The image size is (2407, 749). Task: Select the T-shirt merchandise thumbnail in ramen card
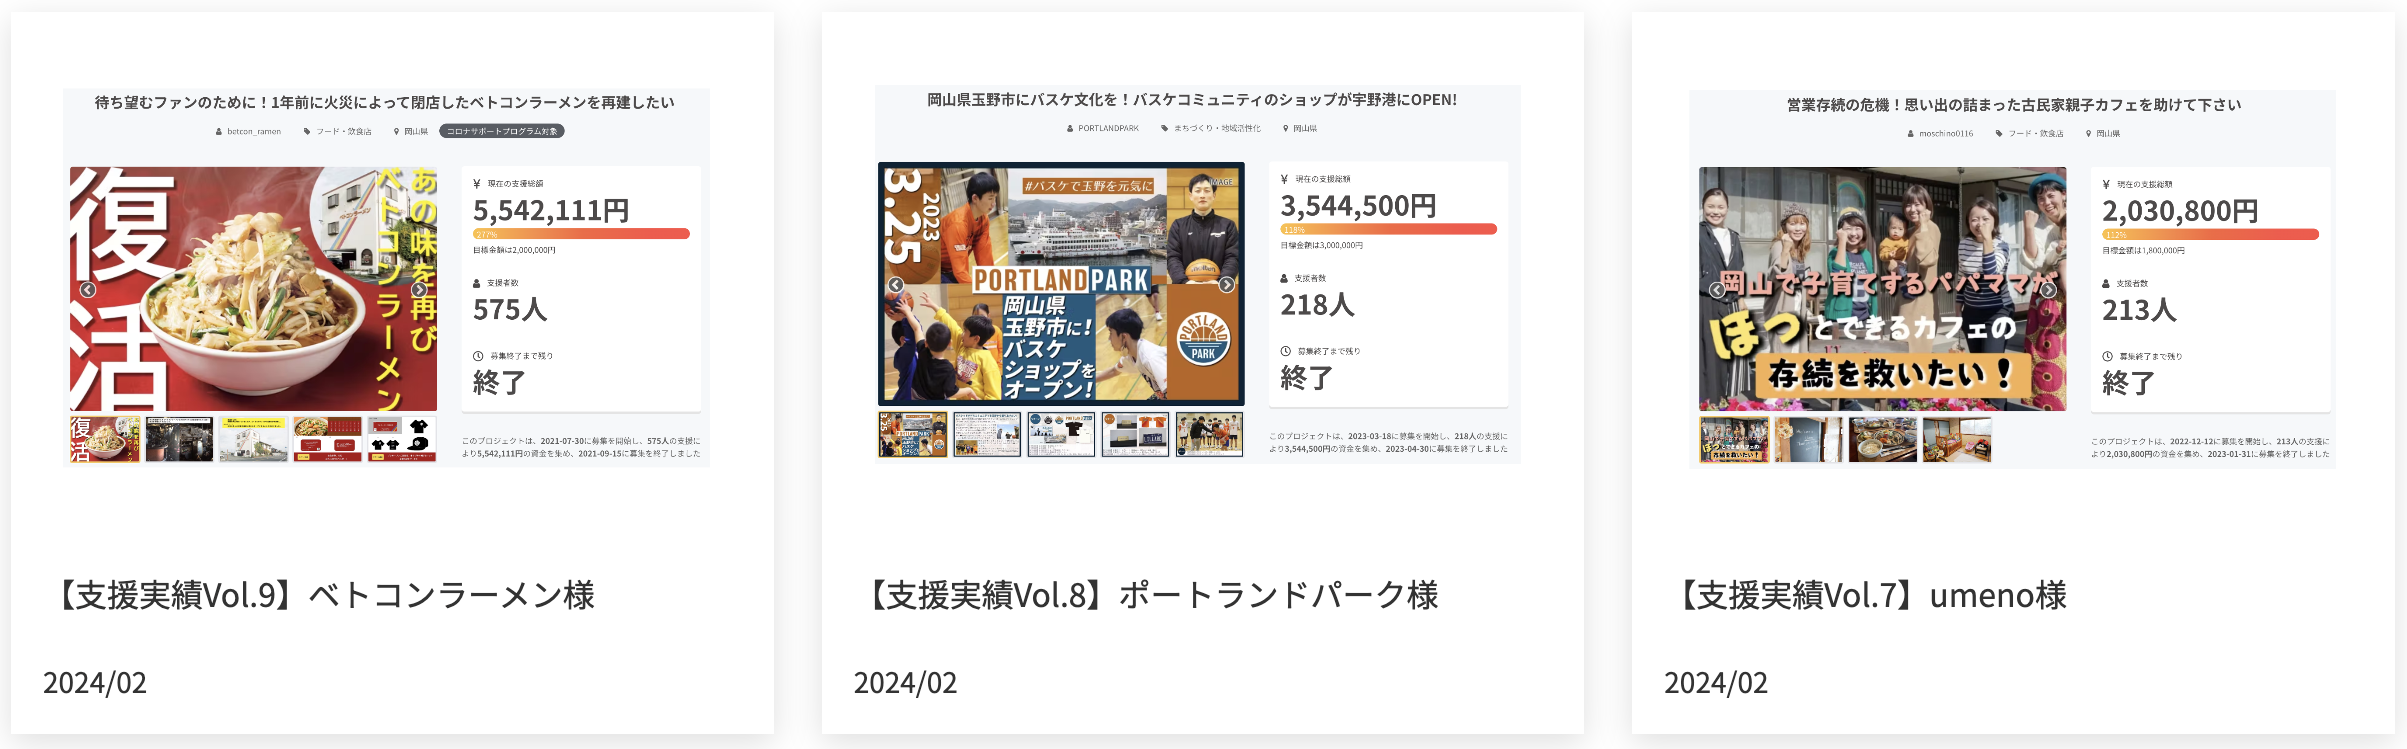tap(402, 439)
